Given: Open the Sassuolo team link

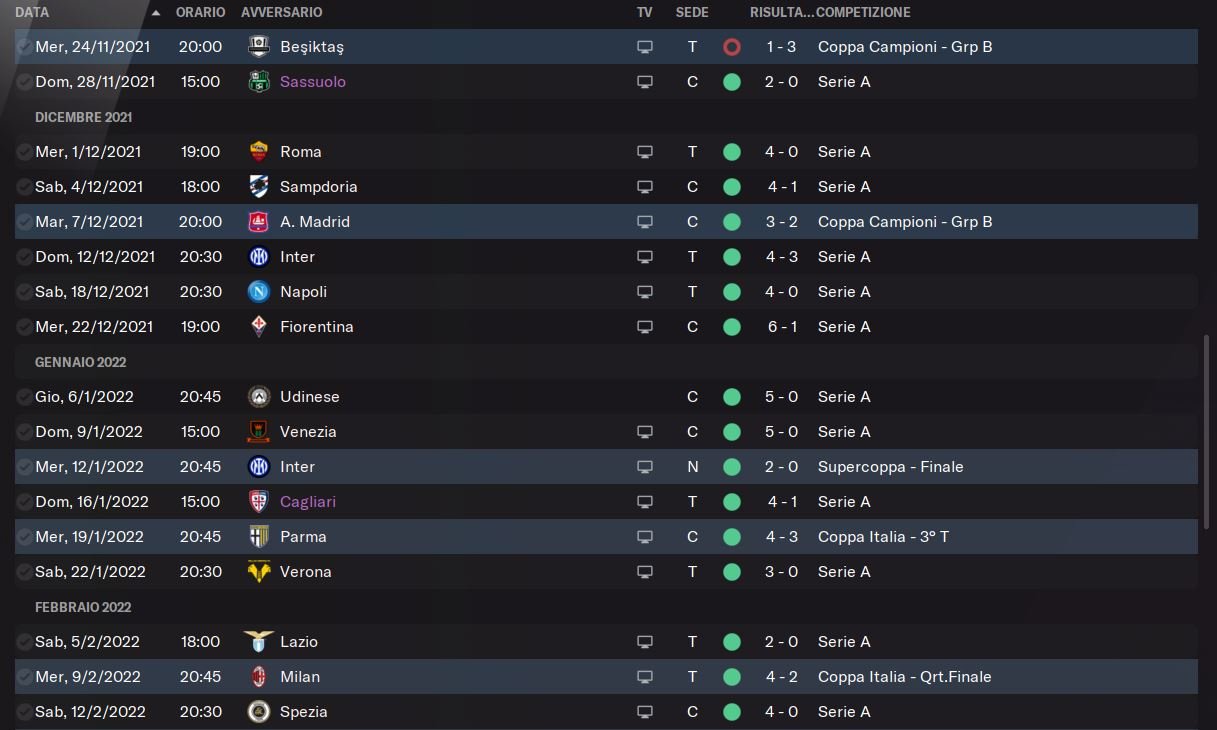Looking at the screenshot, I should point(313,82).
